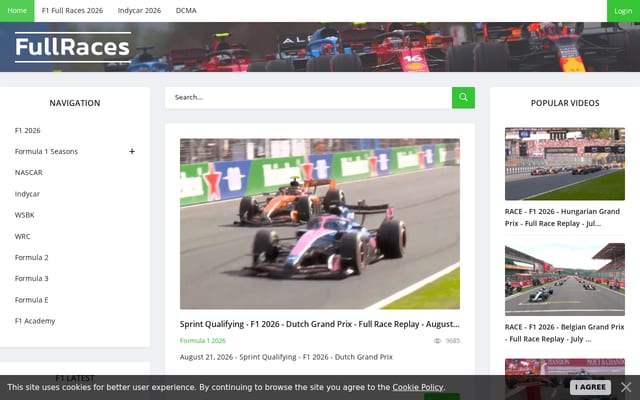
Task: Open the Dutch Grand Prix Sprint Qualifying thumbnail
Action: coord(320,224)
